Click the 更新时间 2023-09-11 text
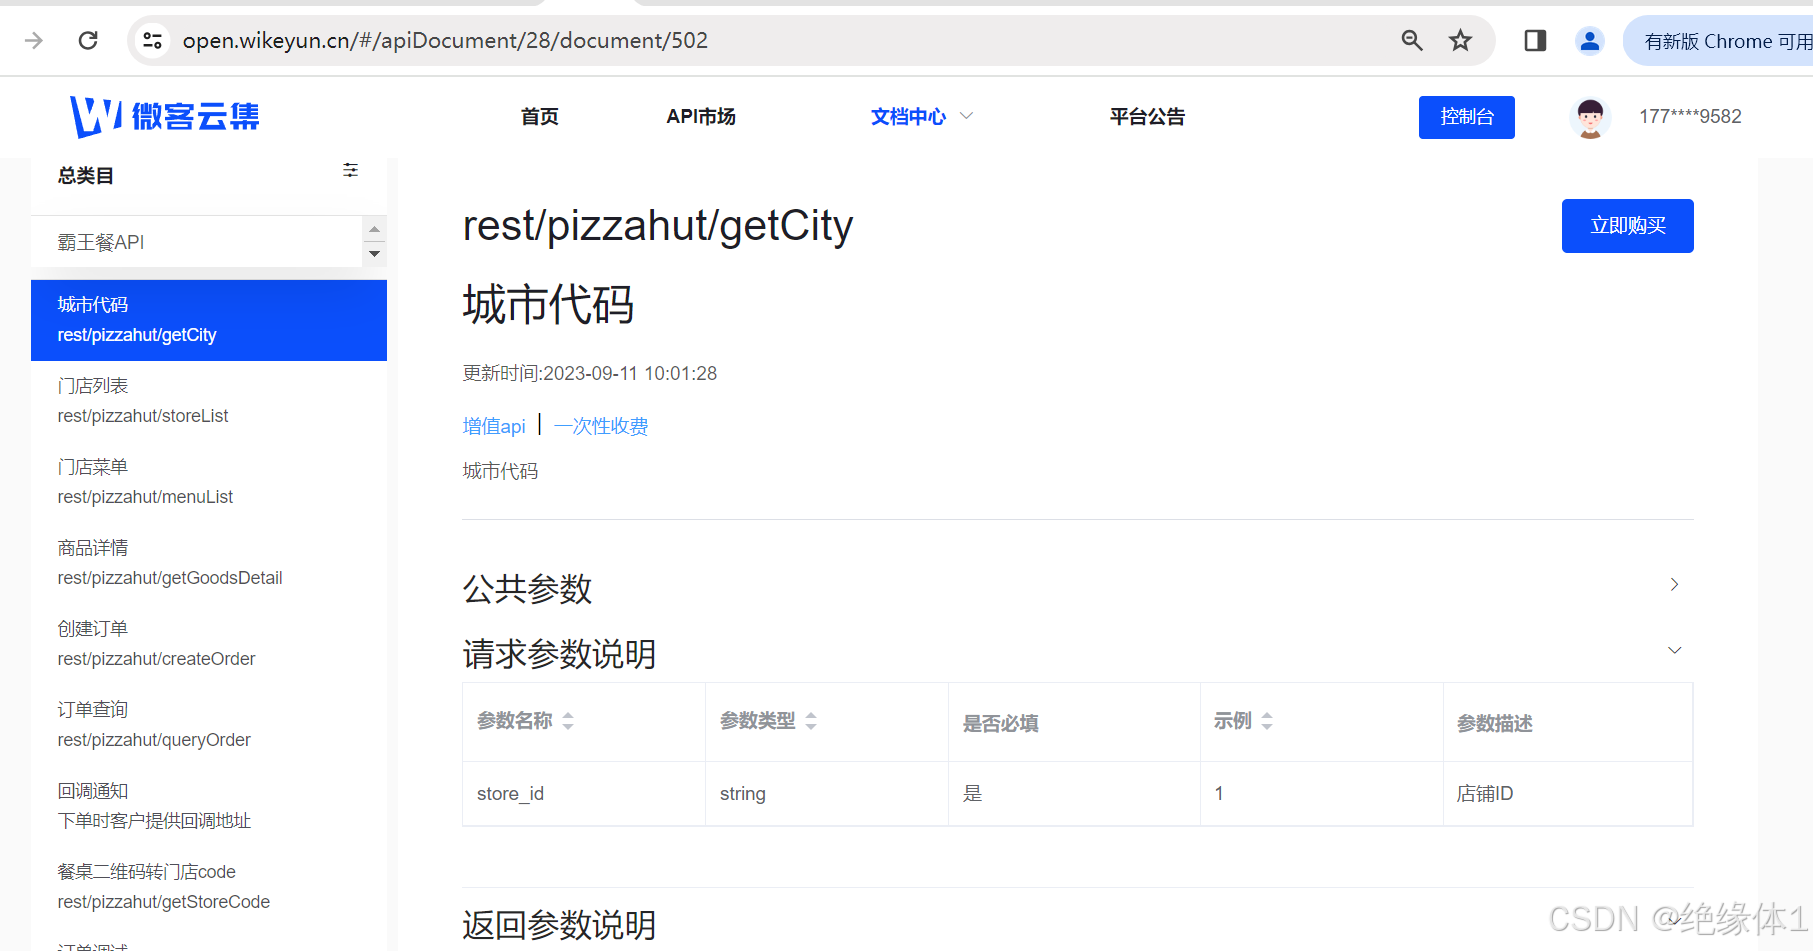Screen dimensions: 1813x951 pyautogui.click(x=590, y=374)
